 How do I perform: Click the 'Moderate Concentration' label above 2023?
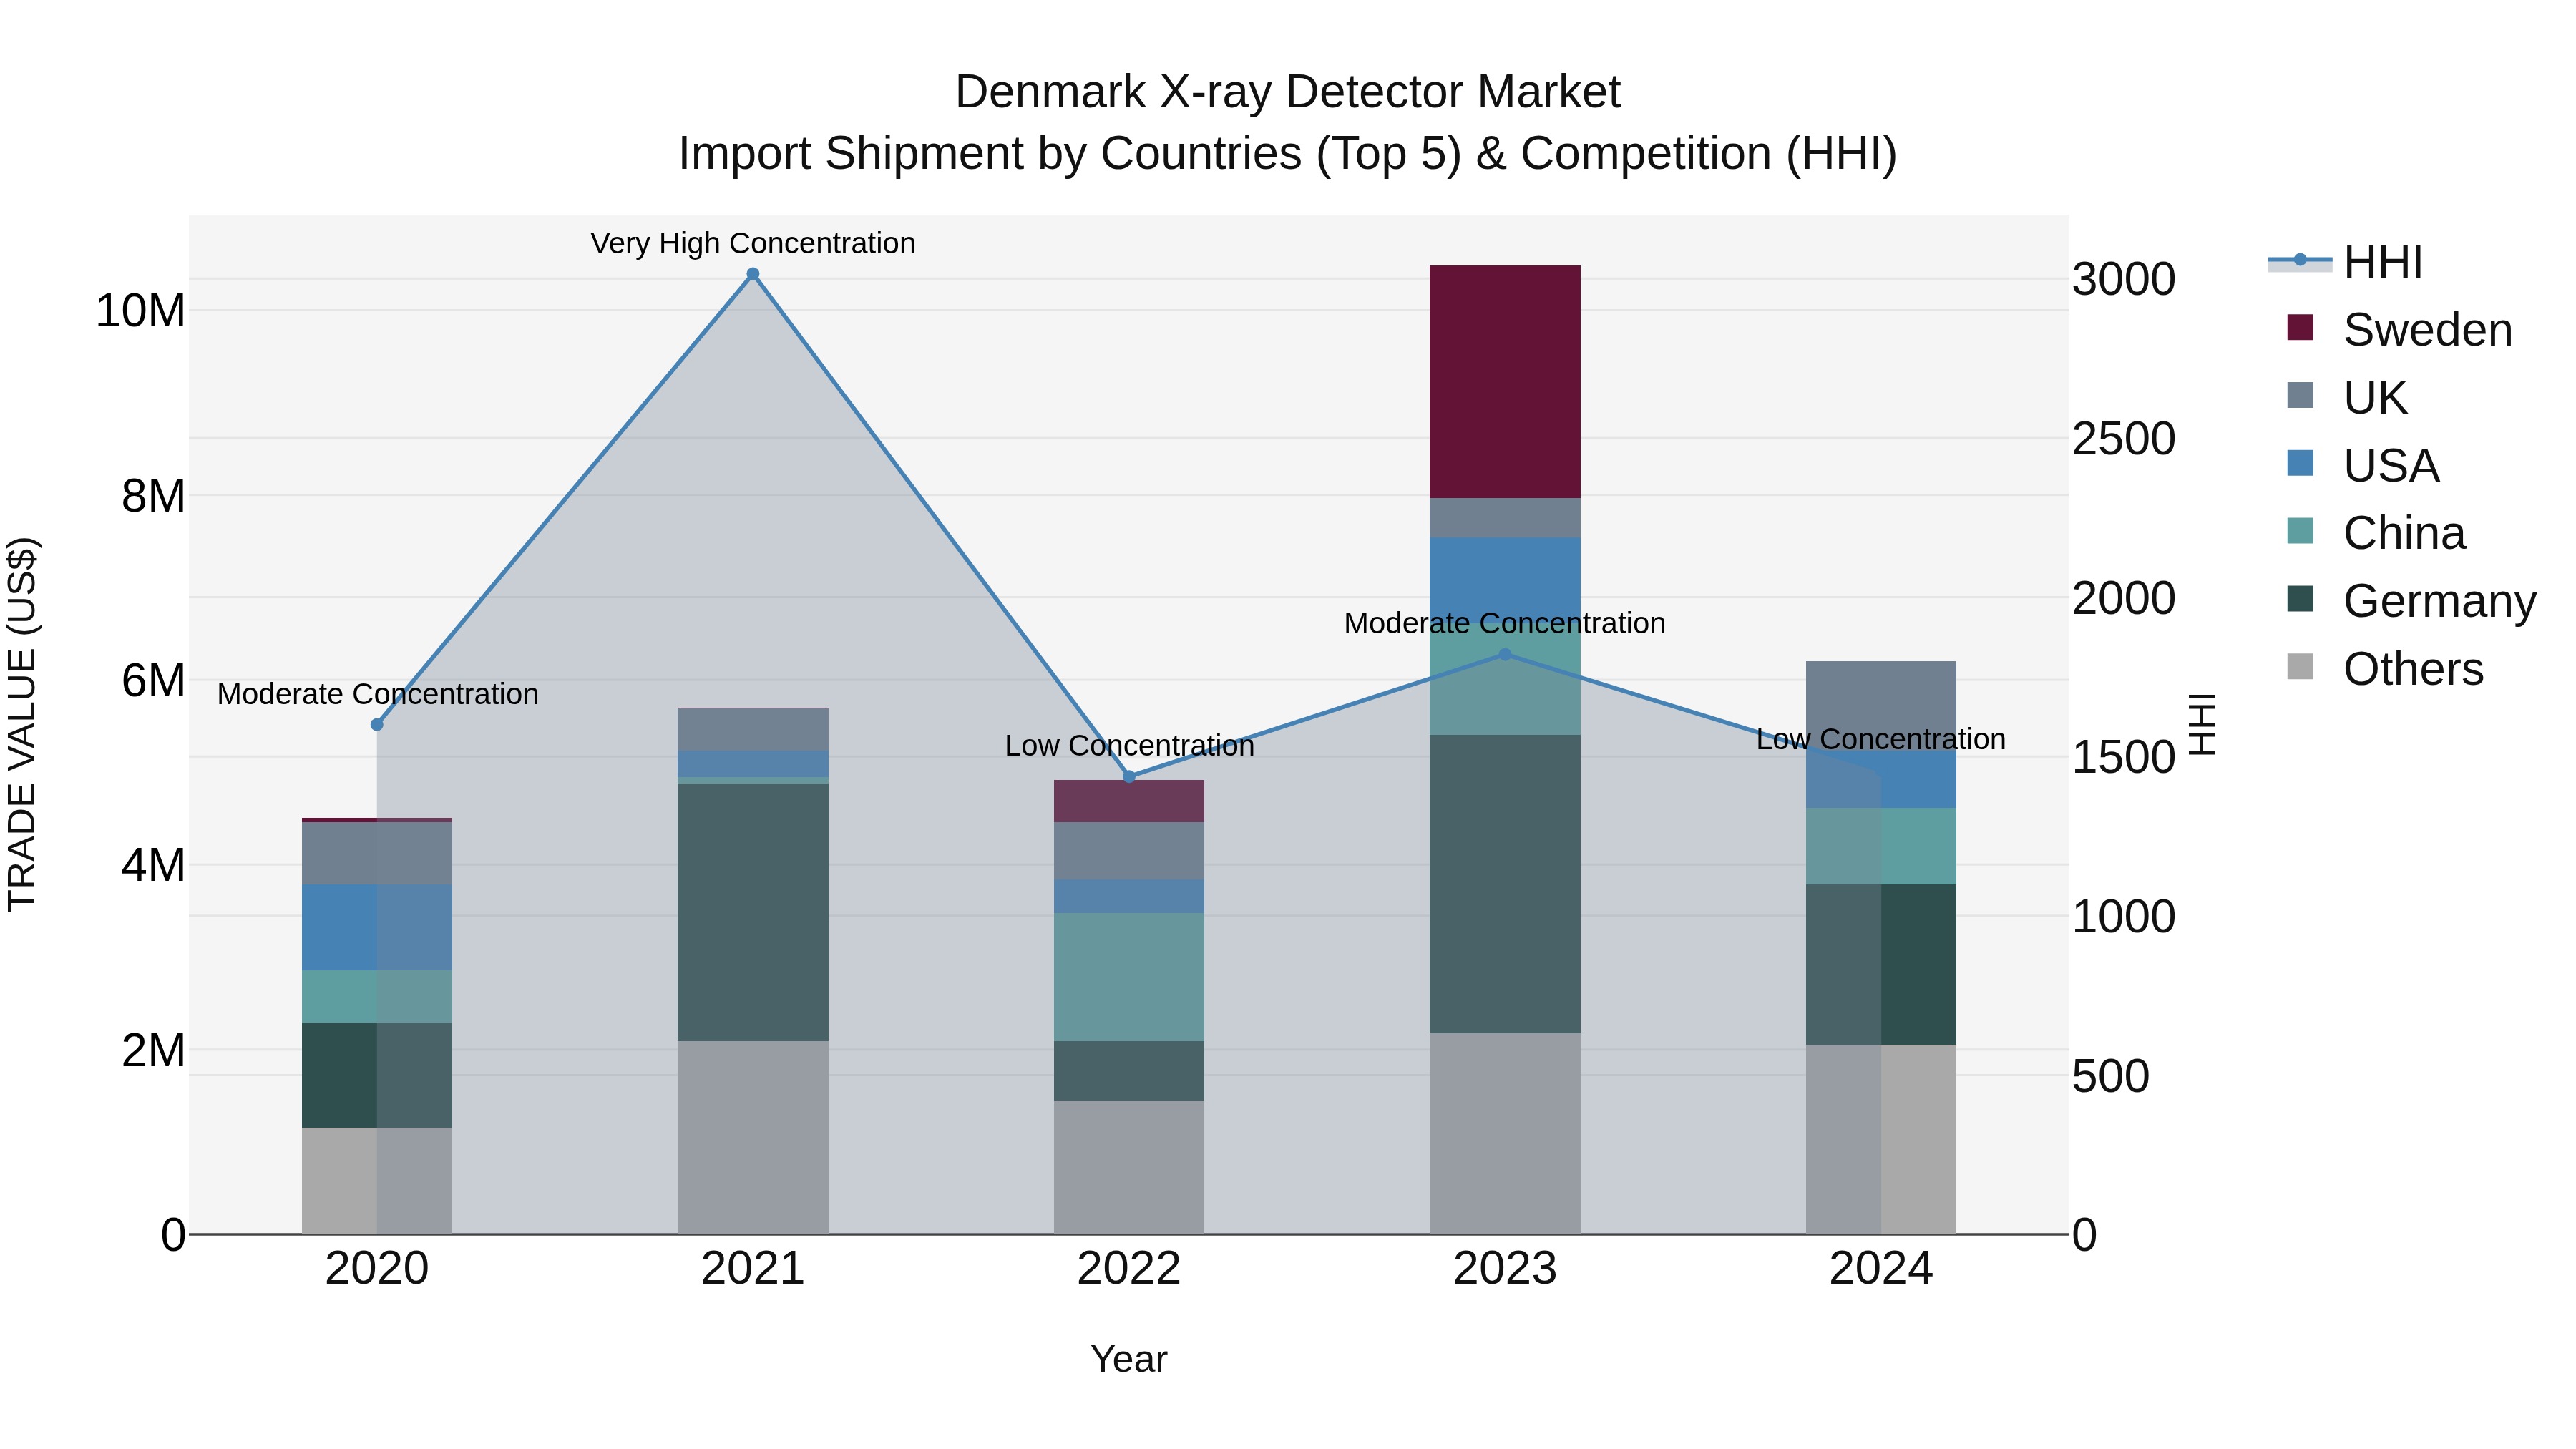pos(1505,623)
